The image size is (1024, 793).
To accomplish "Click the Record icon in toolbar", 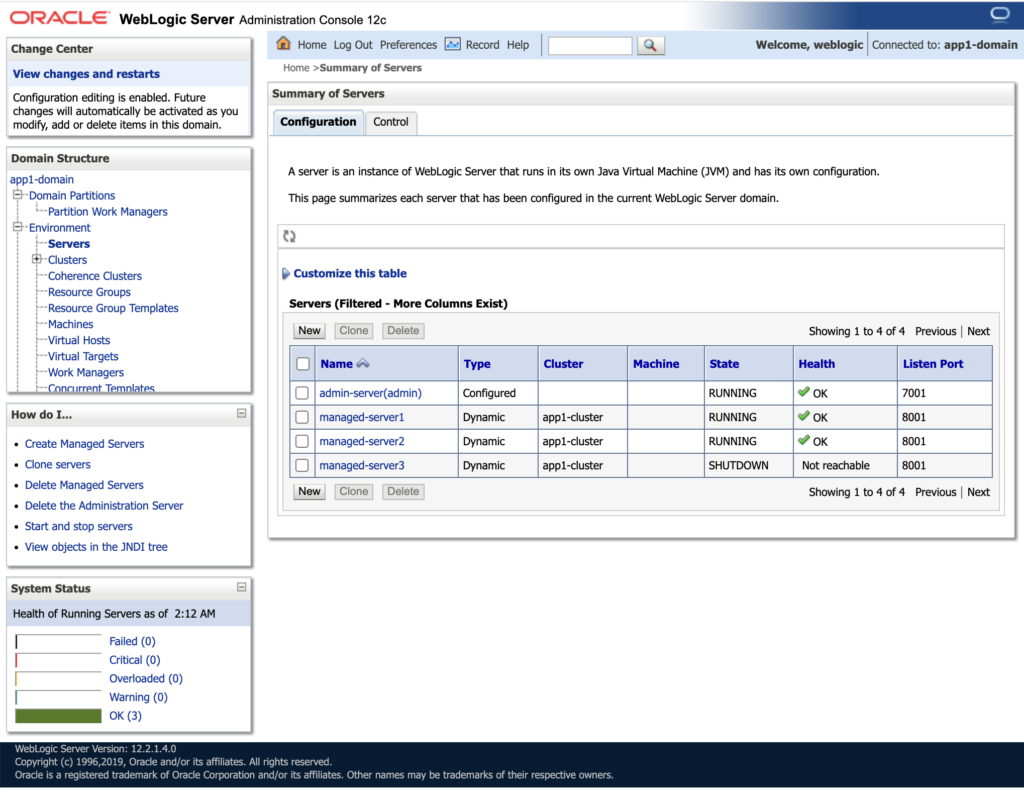I will pyautogui.click(x=453, y=44).
